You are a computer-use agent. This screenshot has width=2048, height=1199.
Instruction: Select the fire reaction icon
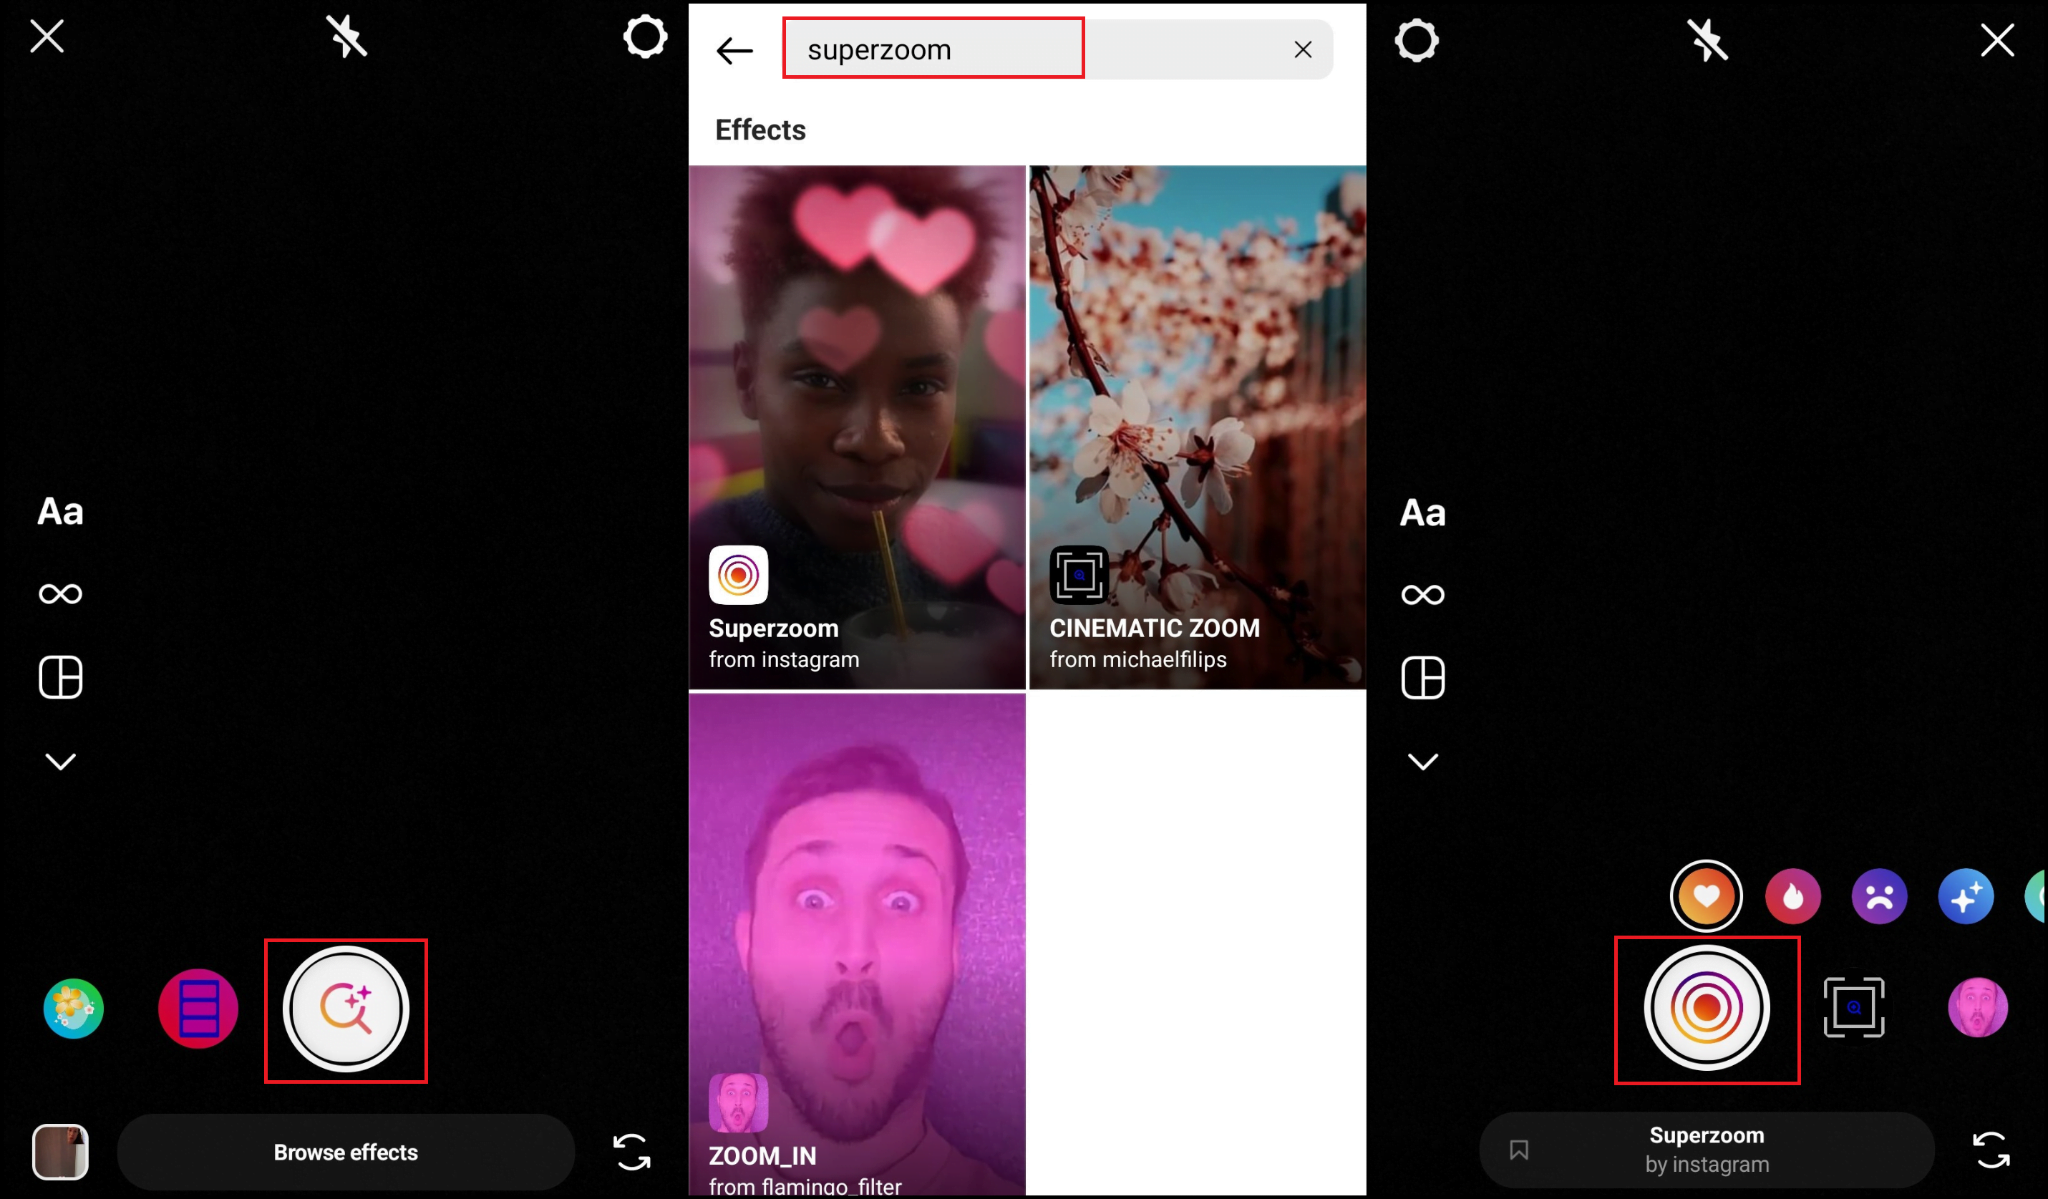click(1795, 895)
